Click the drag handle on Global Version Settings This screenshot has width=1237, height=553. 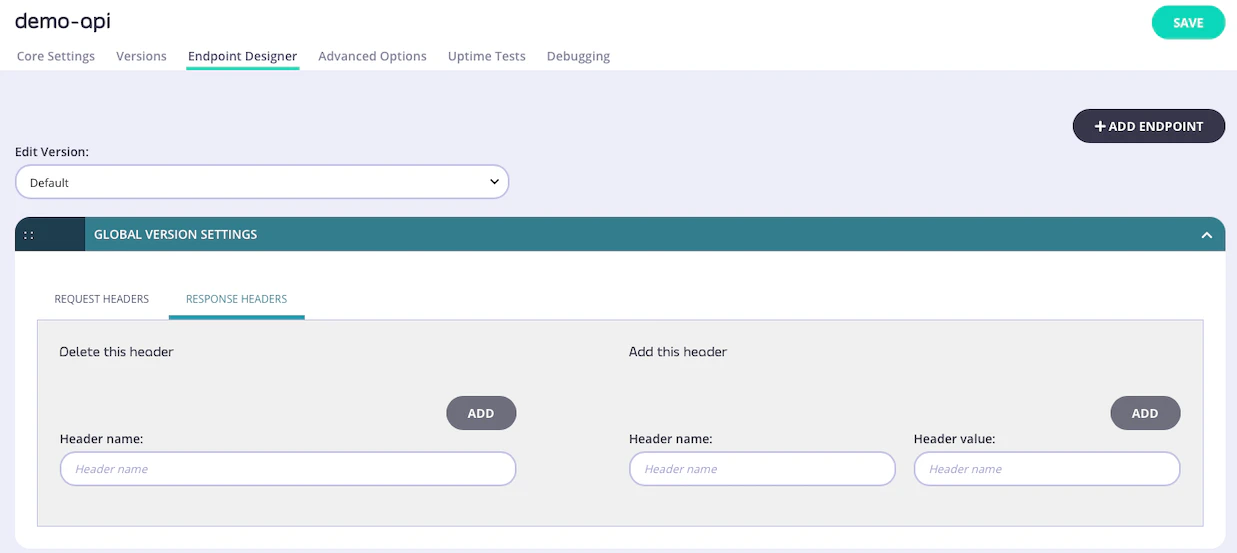[x=30, y=235]
